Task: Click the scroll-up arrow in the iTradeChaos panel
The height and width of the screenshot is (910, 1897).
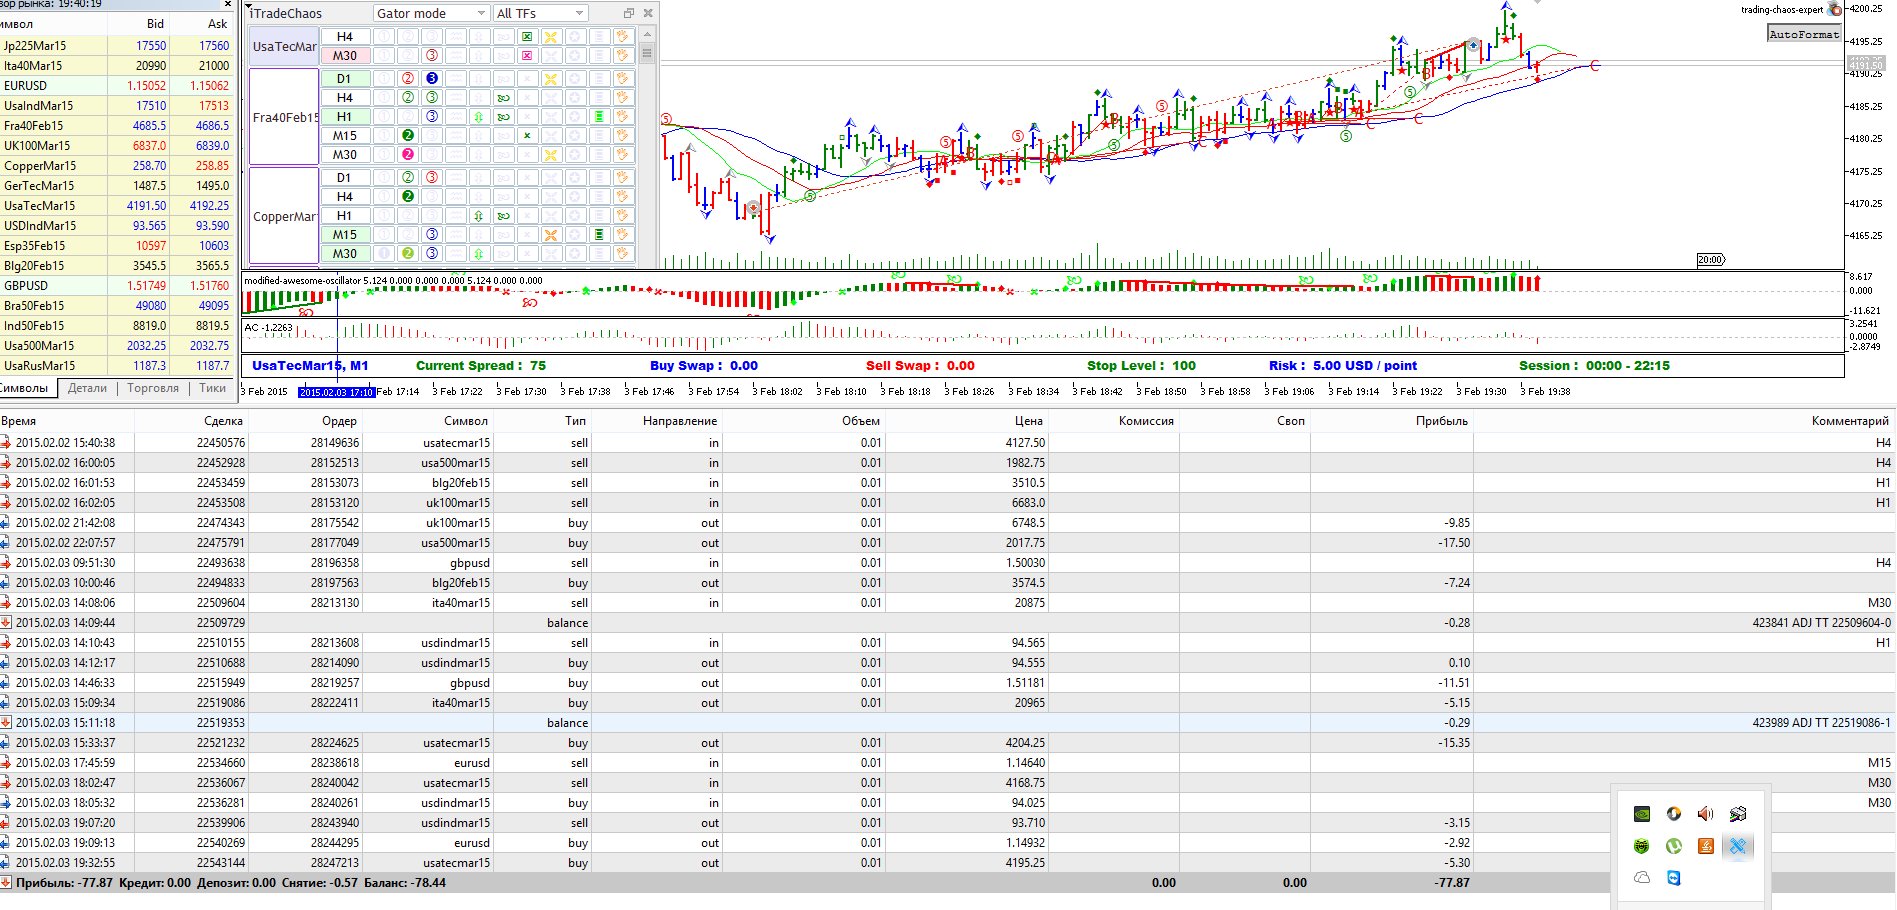Action: pos(647,34)
